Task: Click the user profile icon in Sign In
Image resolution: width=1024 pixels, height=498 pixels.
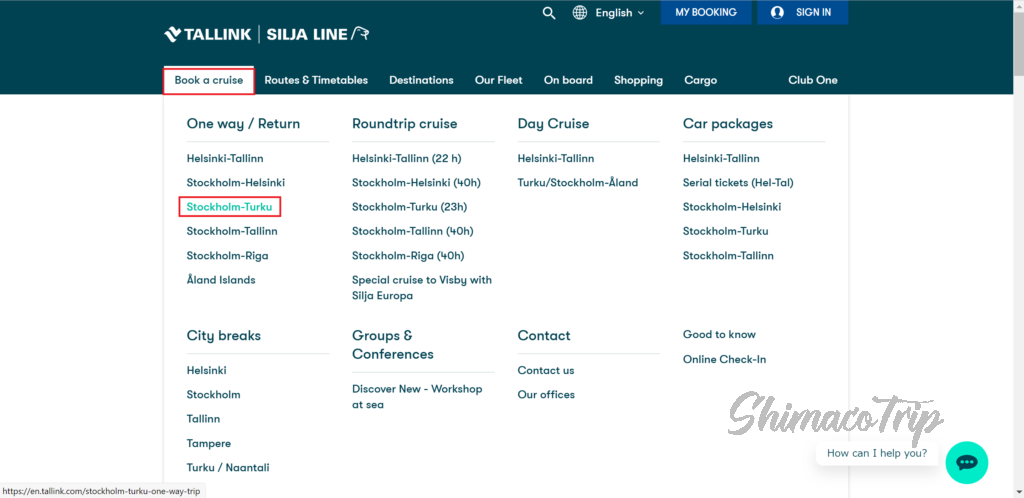Action: point(777,13)
